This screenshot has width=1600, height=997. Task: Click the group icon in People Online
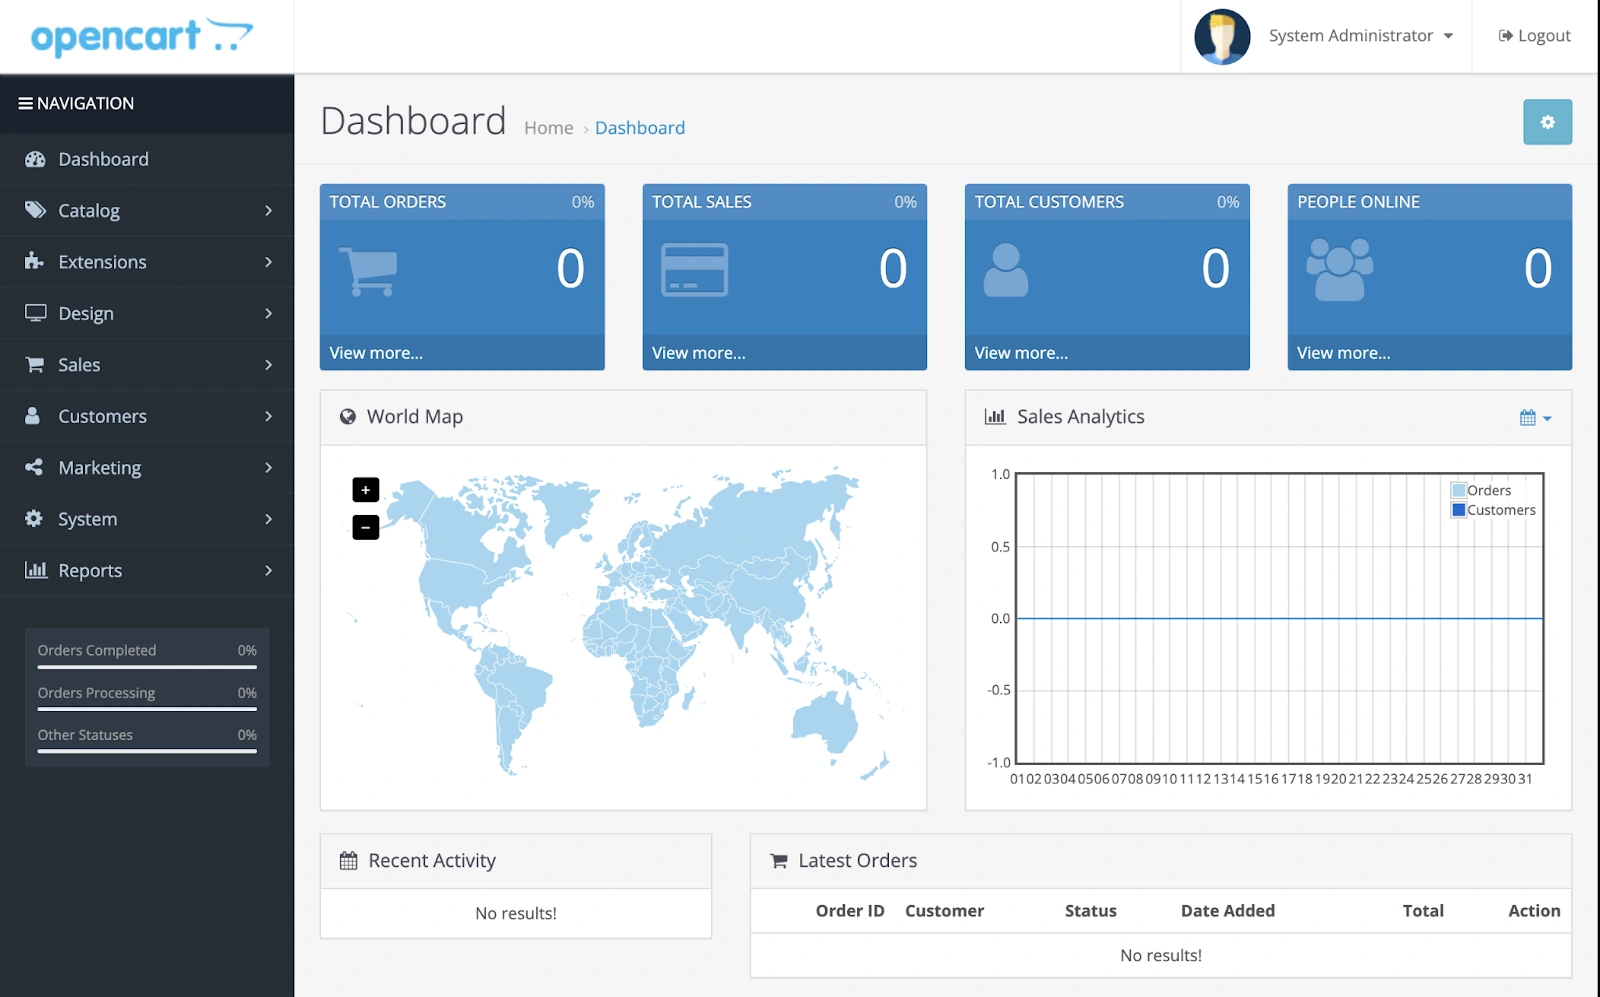click(1339, 270)
